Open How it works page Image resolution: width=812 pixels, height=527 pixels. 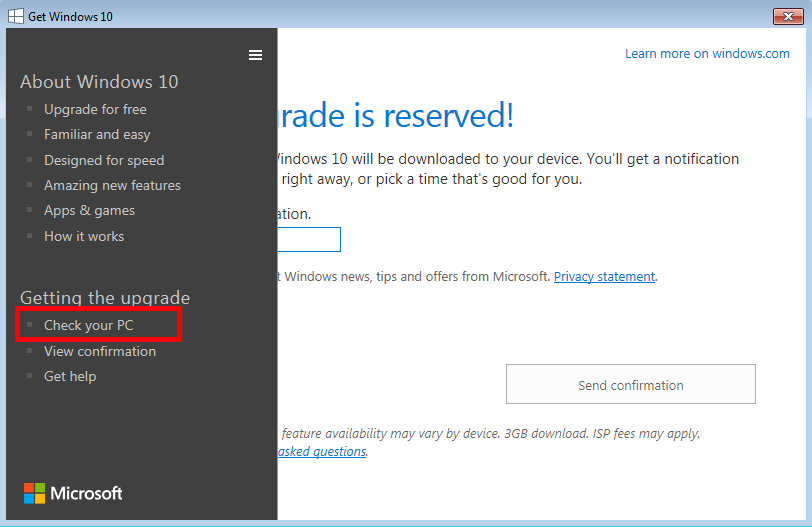pos(84,236)
